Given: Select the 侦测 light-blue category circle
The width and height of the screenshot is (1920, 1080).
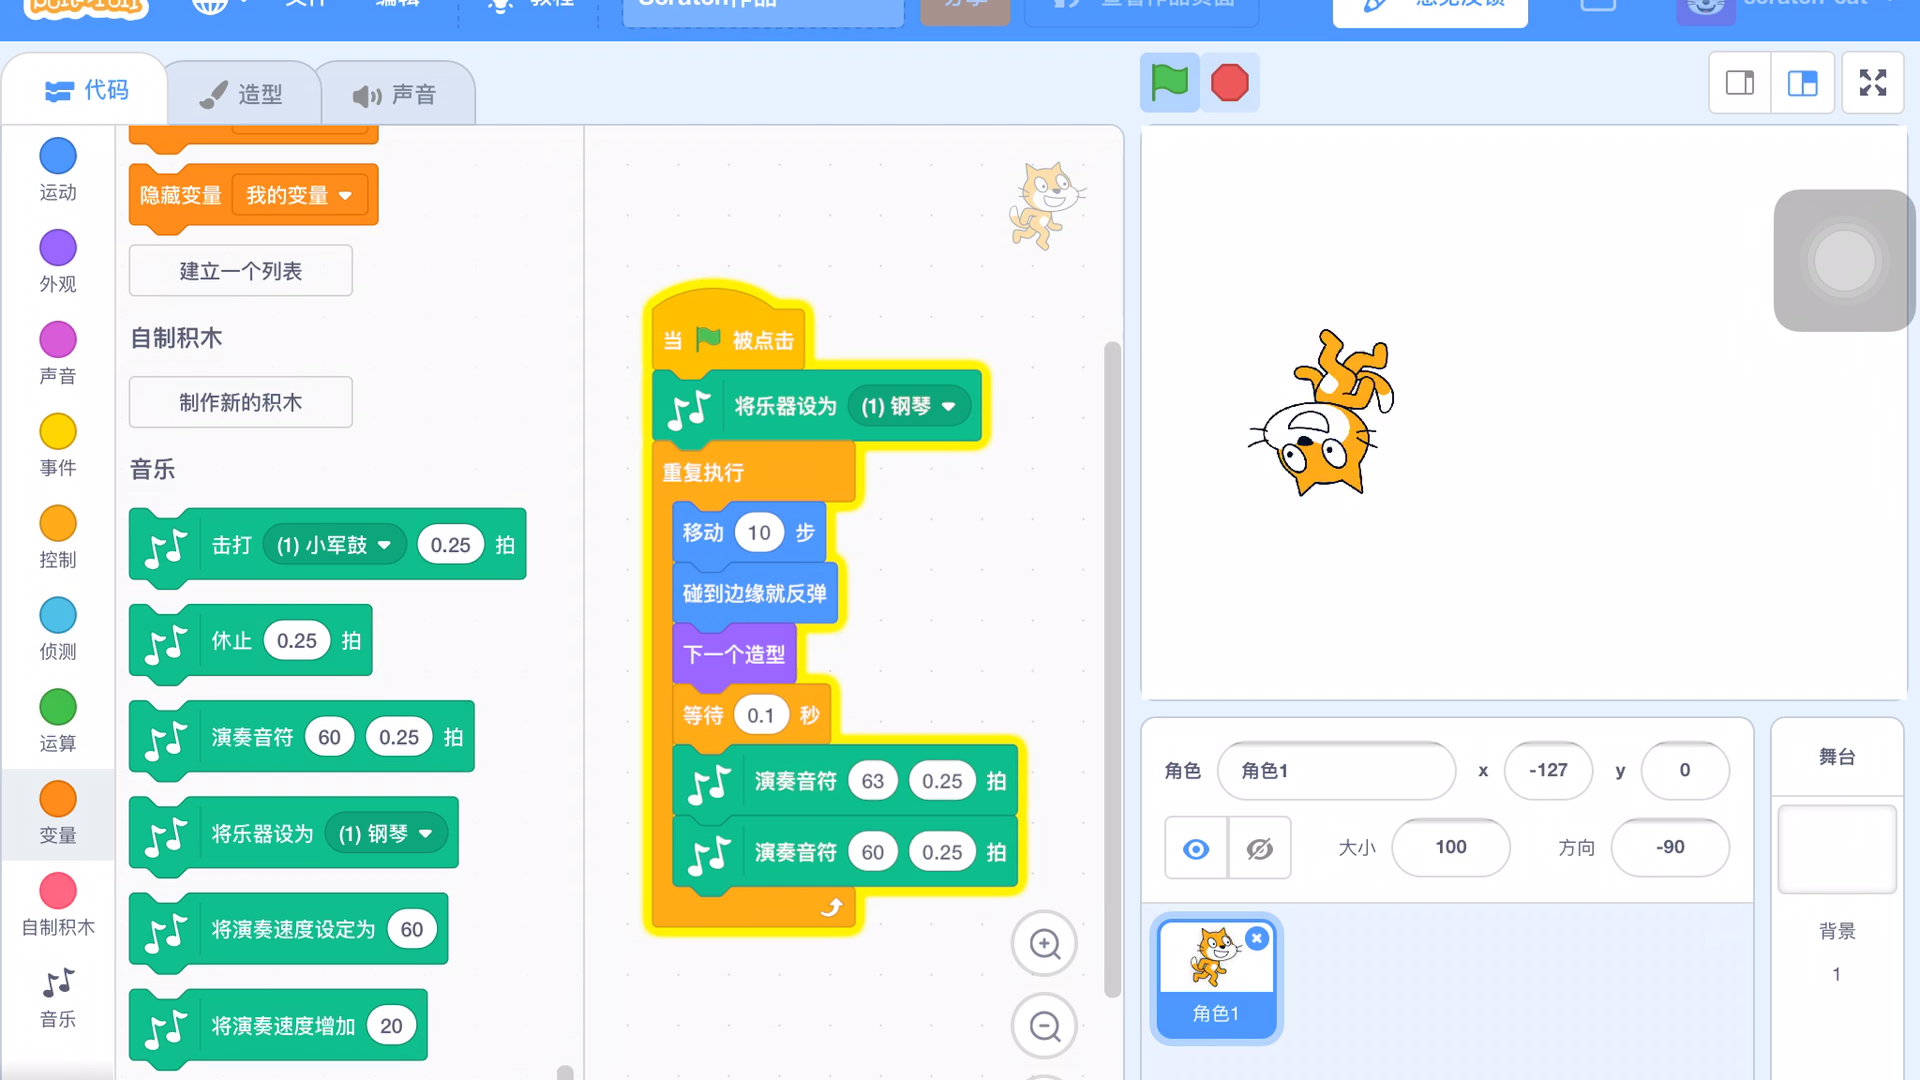Looking at the screenshot, I should [x=58, y=615].
